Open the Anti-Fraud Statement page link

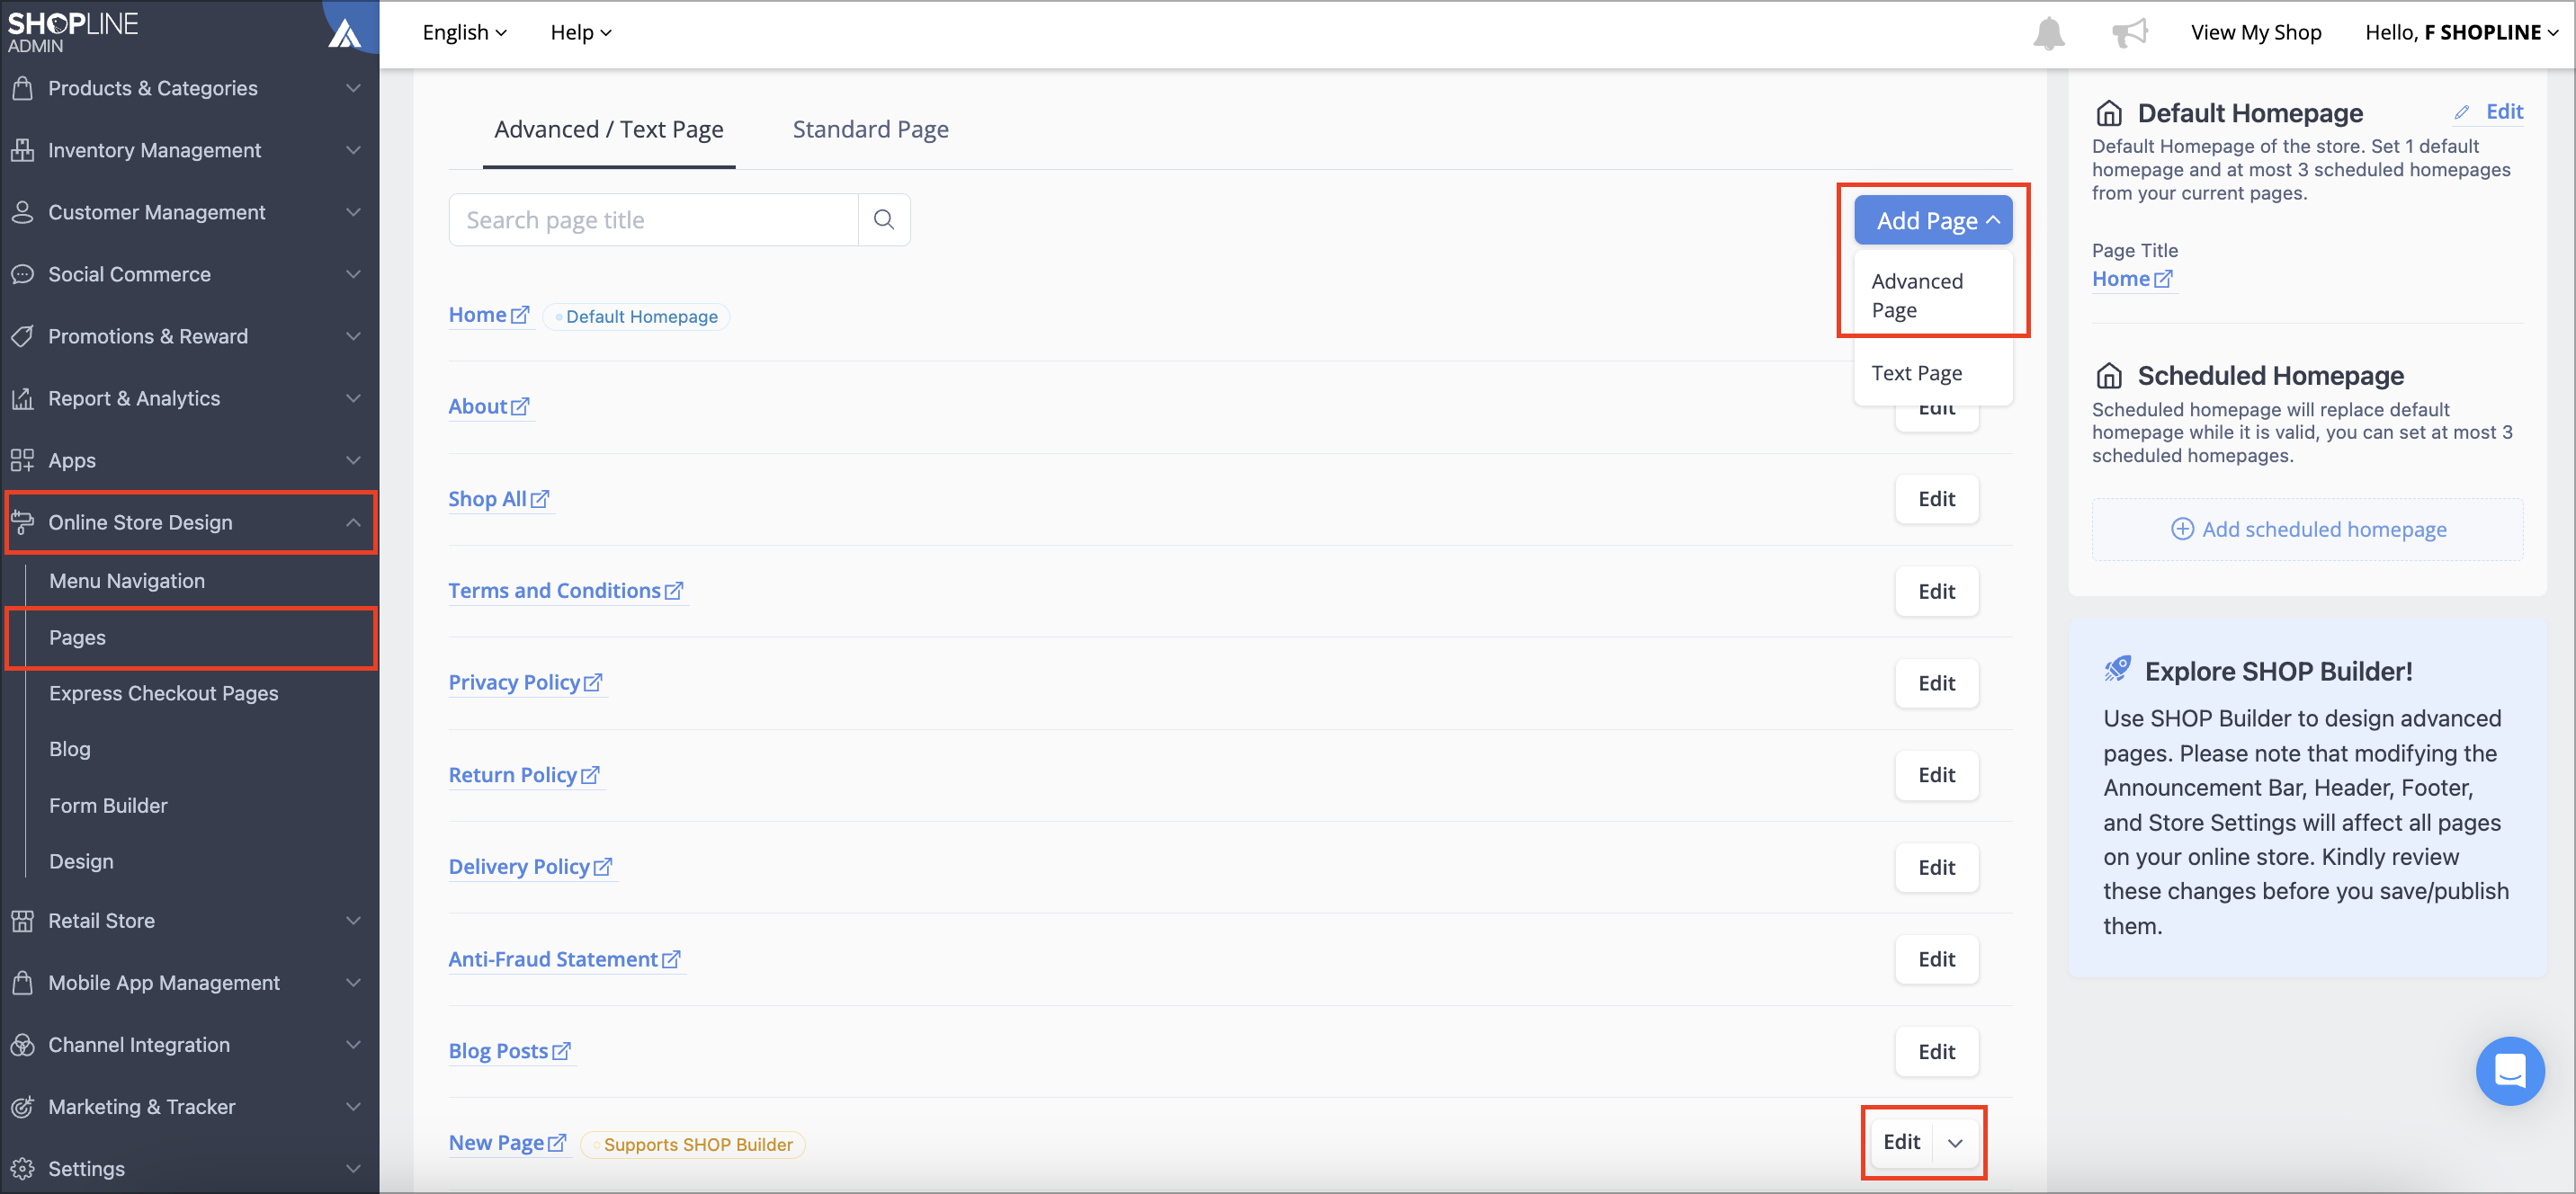[564, 959]
